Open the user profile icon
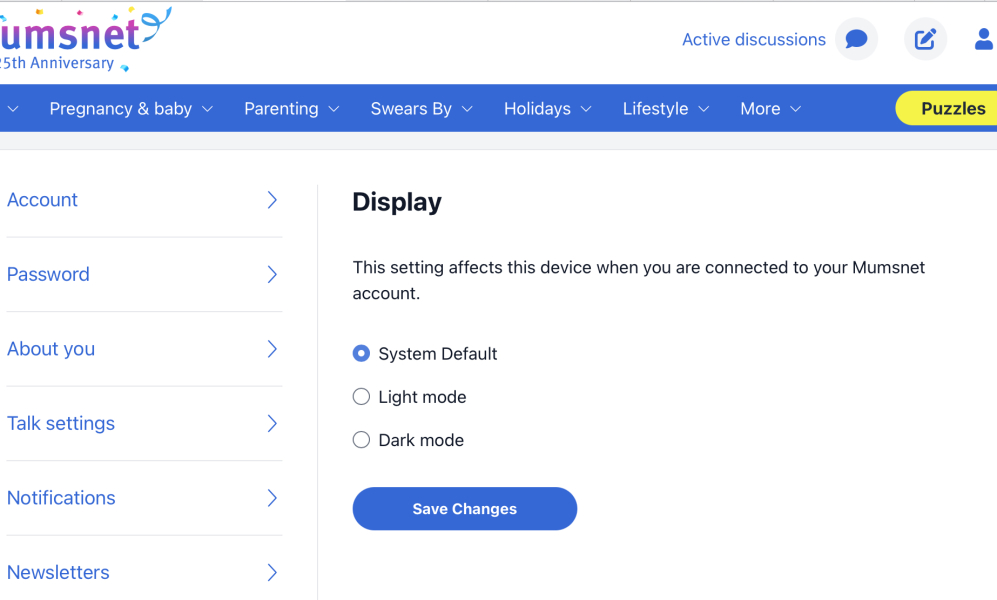 pyautogui.click(x=983, y=40)
